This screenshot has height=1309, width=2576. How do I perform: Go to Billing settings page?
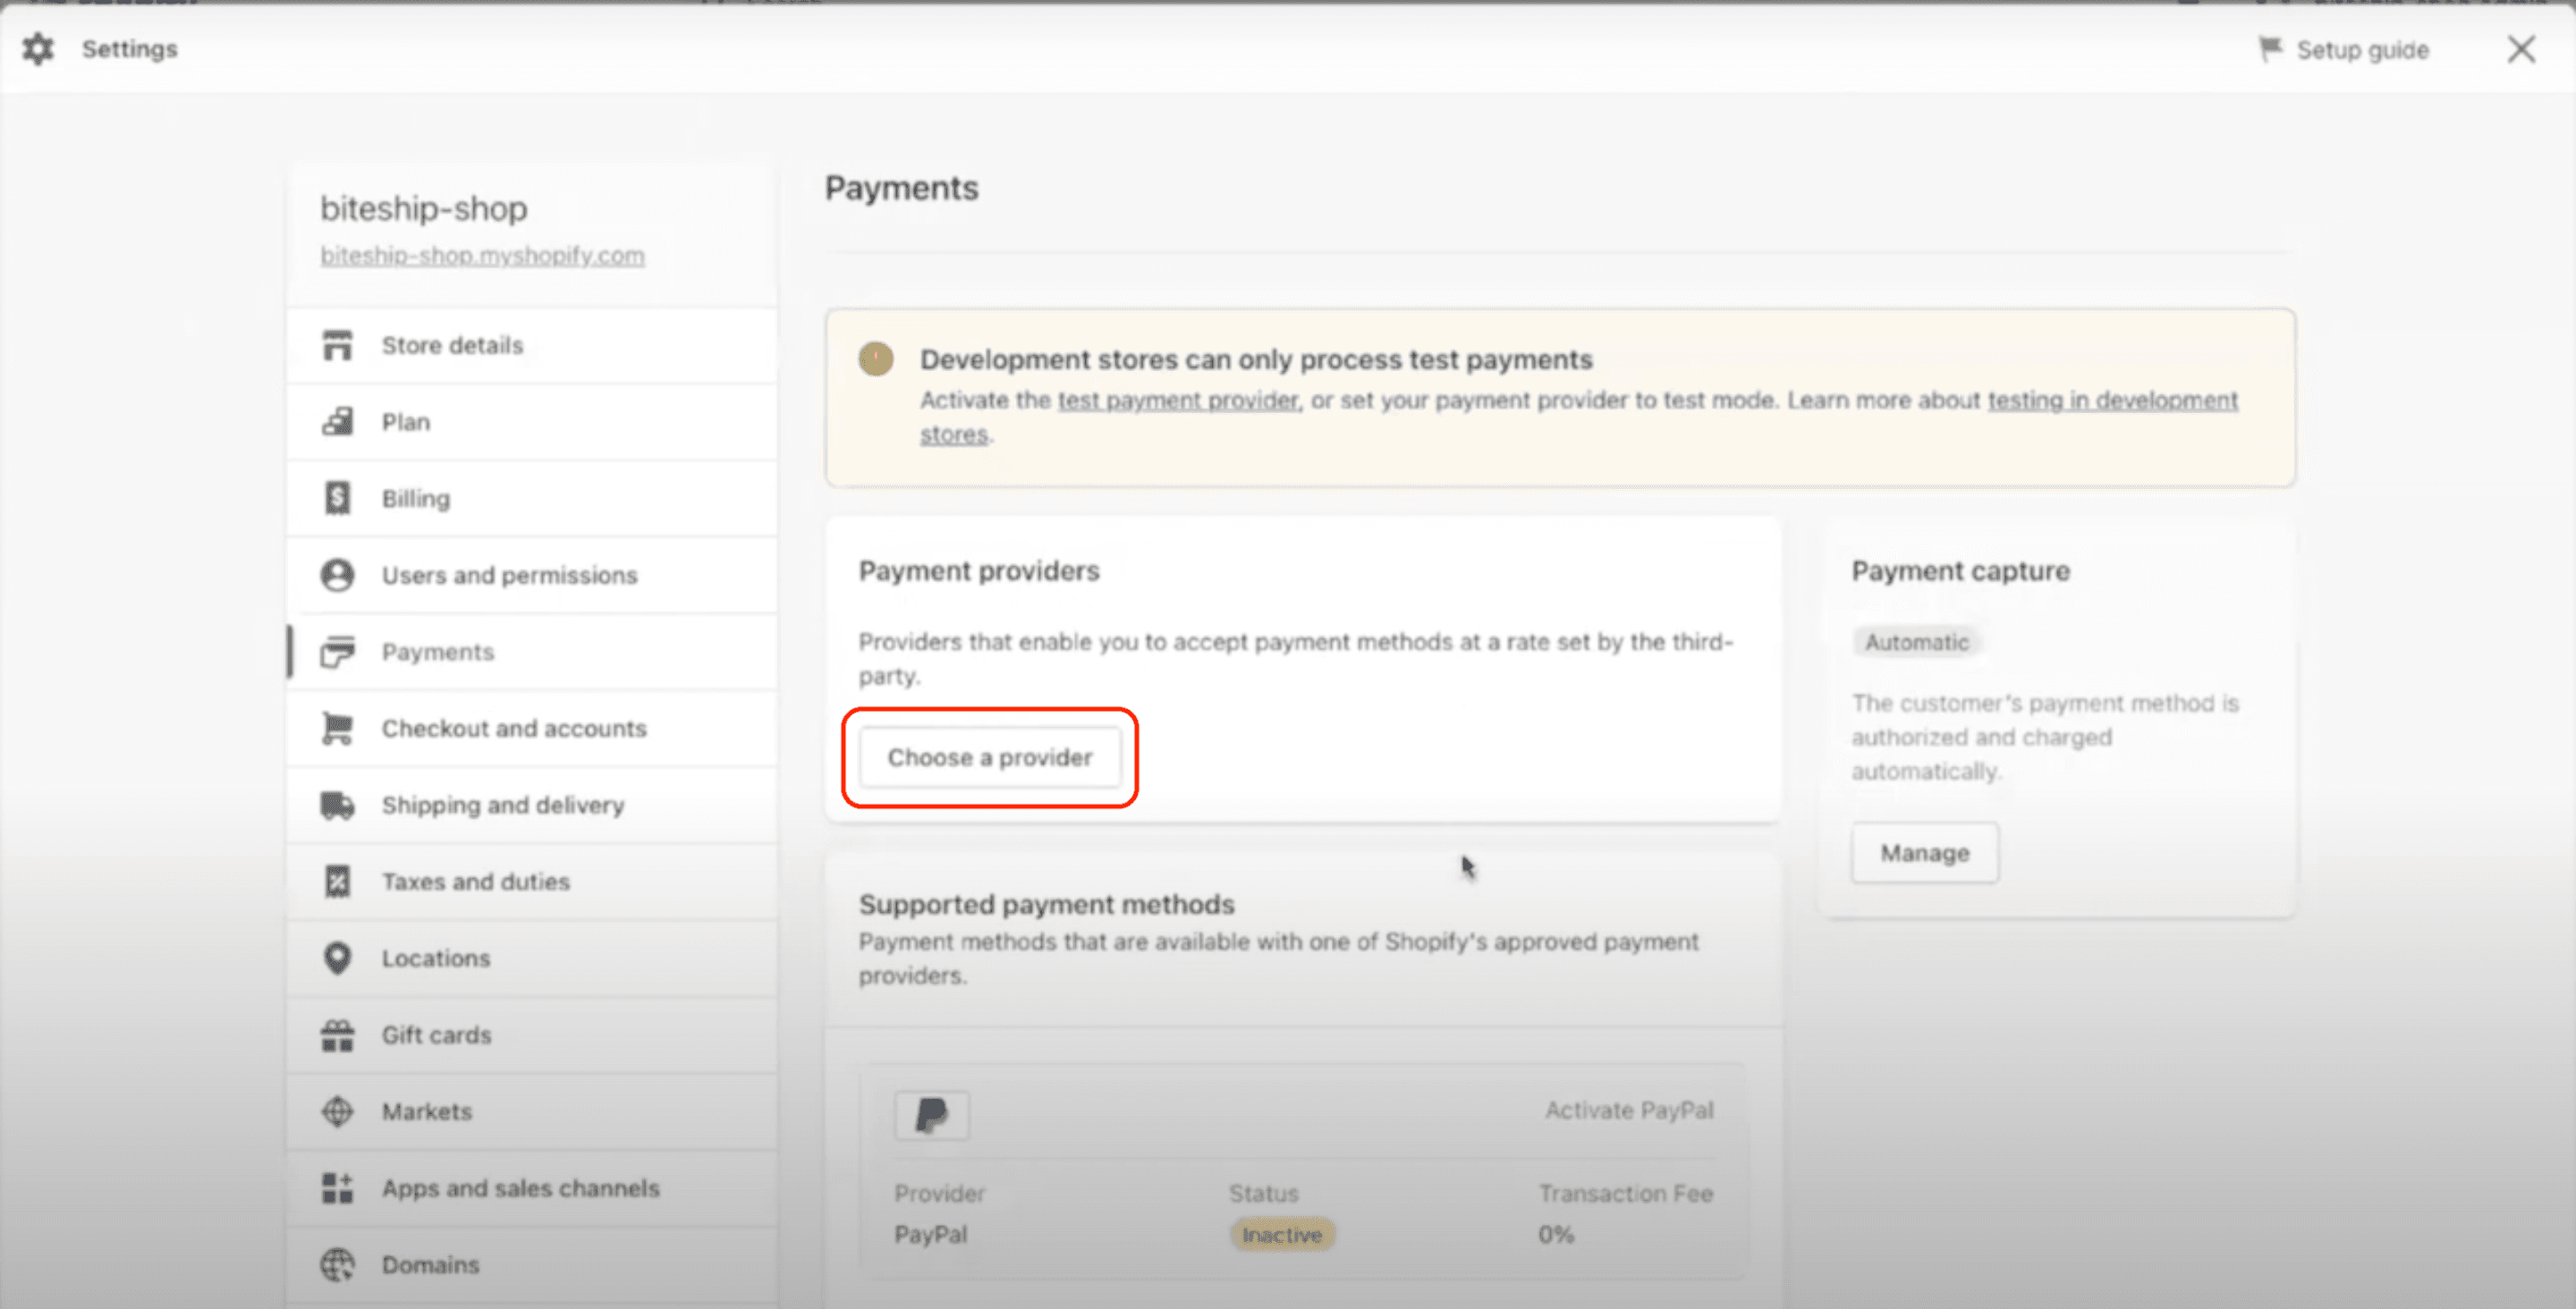pyautogui.click(x=532, y=498)
